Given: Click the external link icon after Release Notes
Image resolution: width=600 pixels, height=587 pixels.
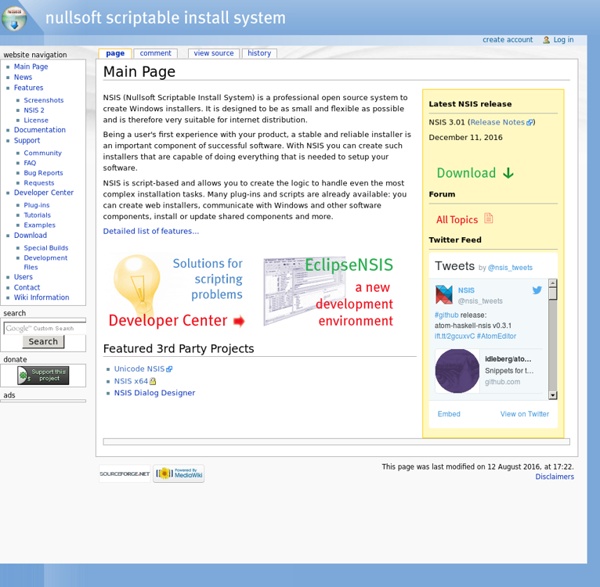Looking at the screenshot, I should coord(529,122).
